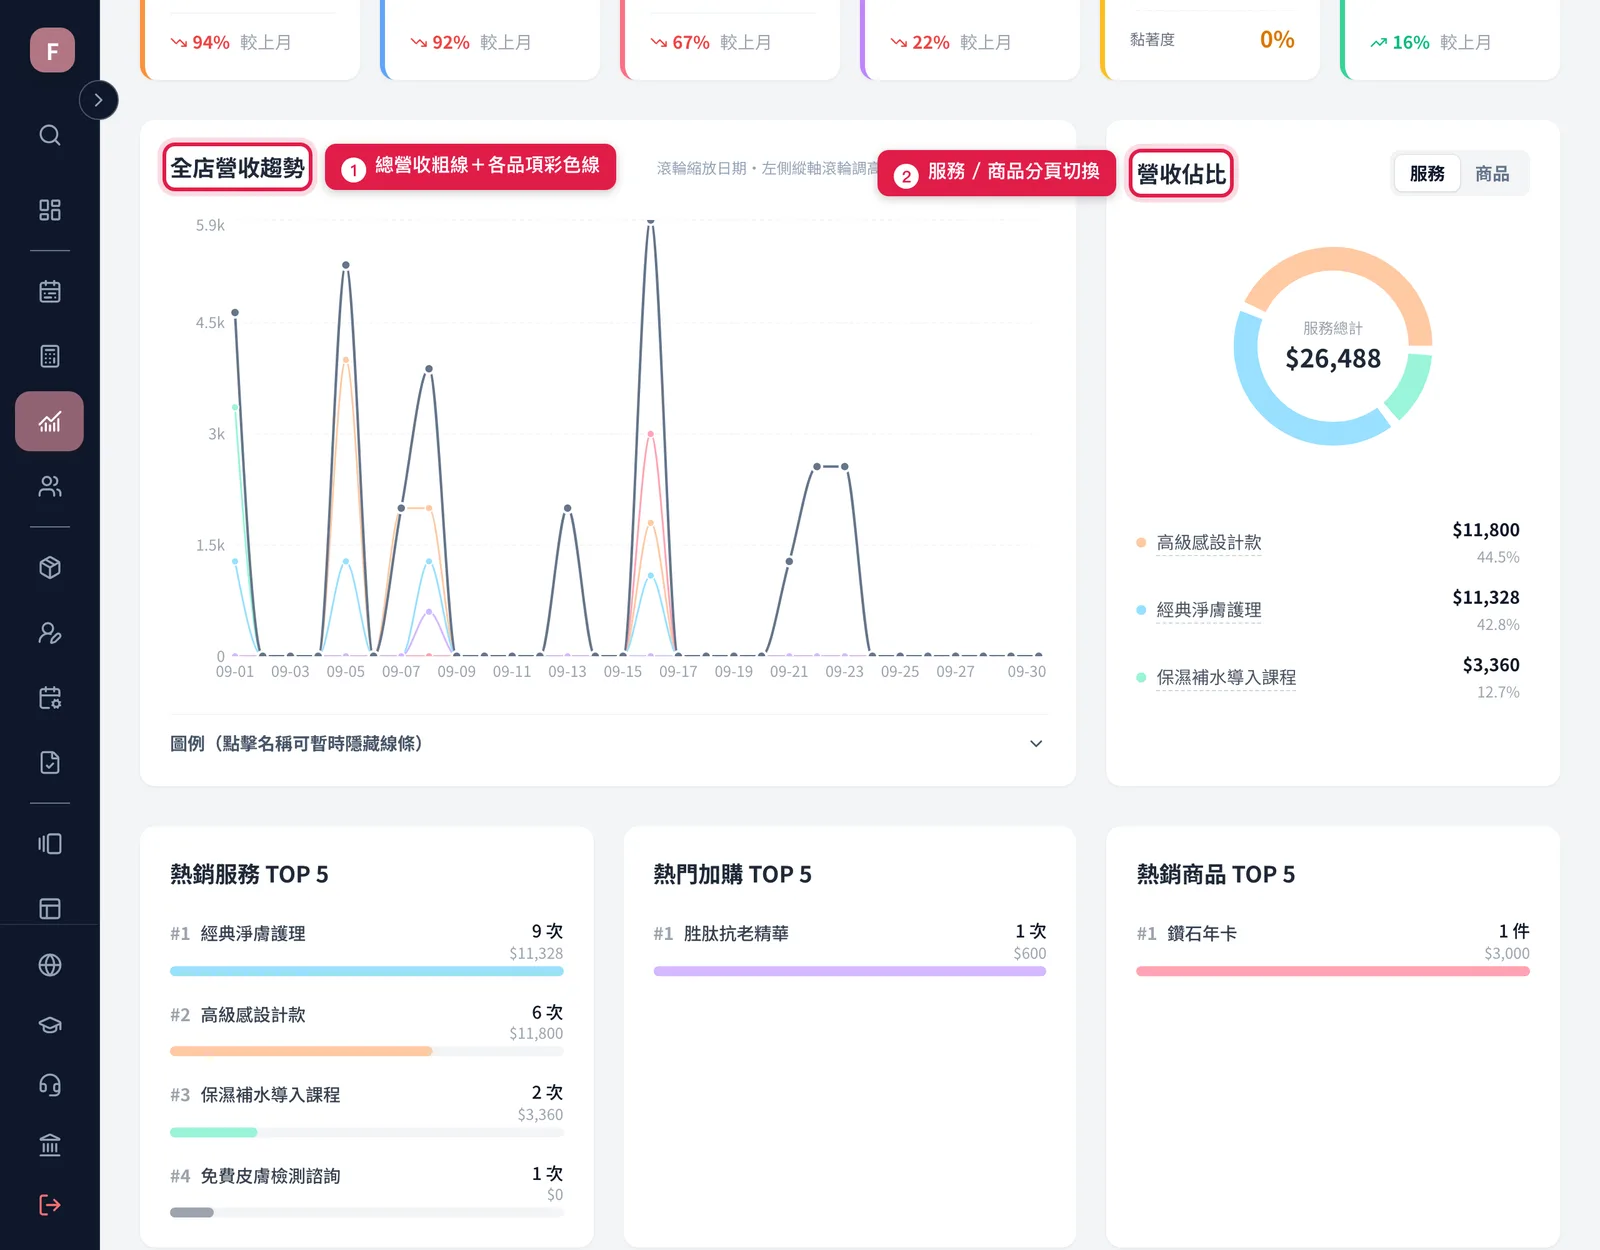This screenshot has height=1250, width=1600.
Task: Open the headset support icon
Action: click(50, 1085)
